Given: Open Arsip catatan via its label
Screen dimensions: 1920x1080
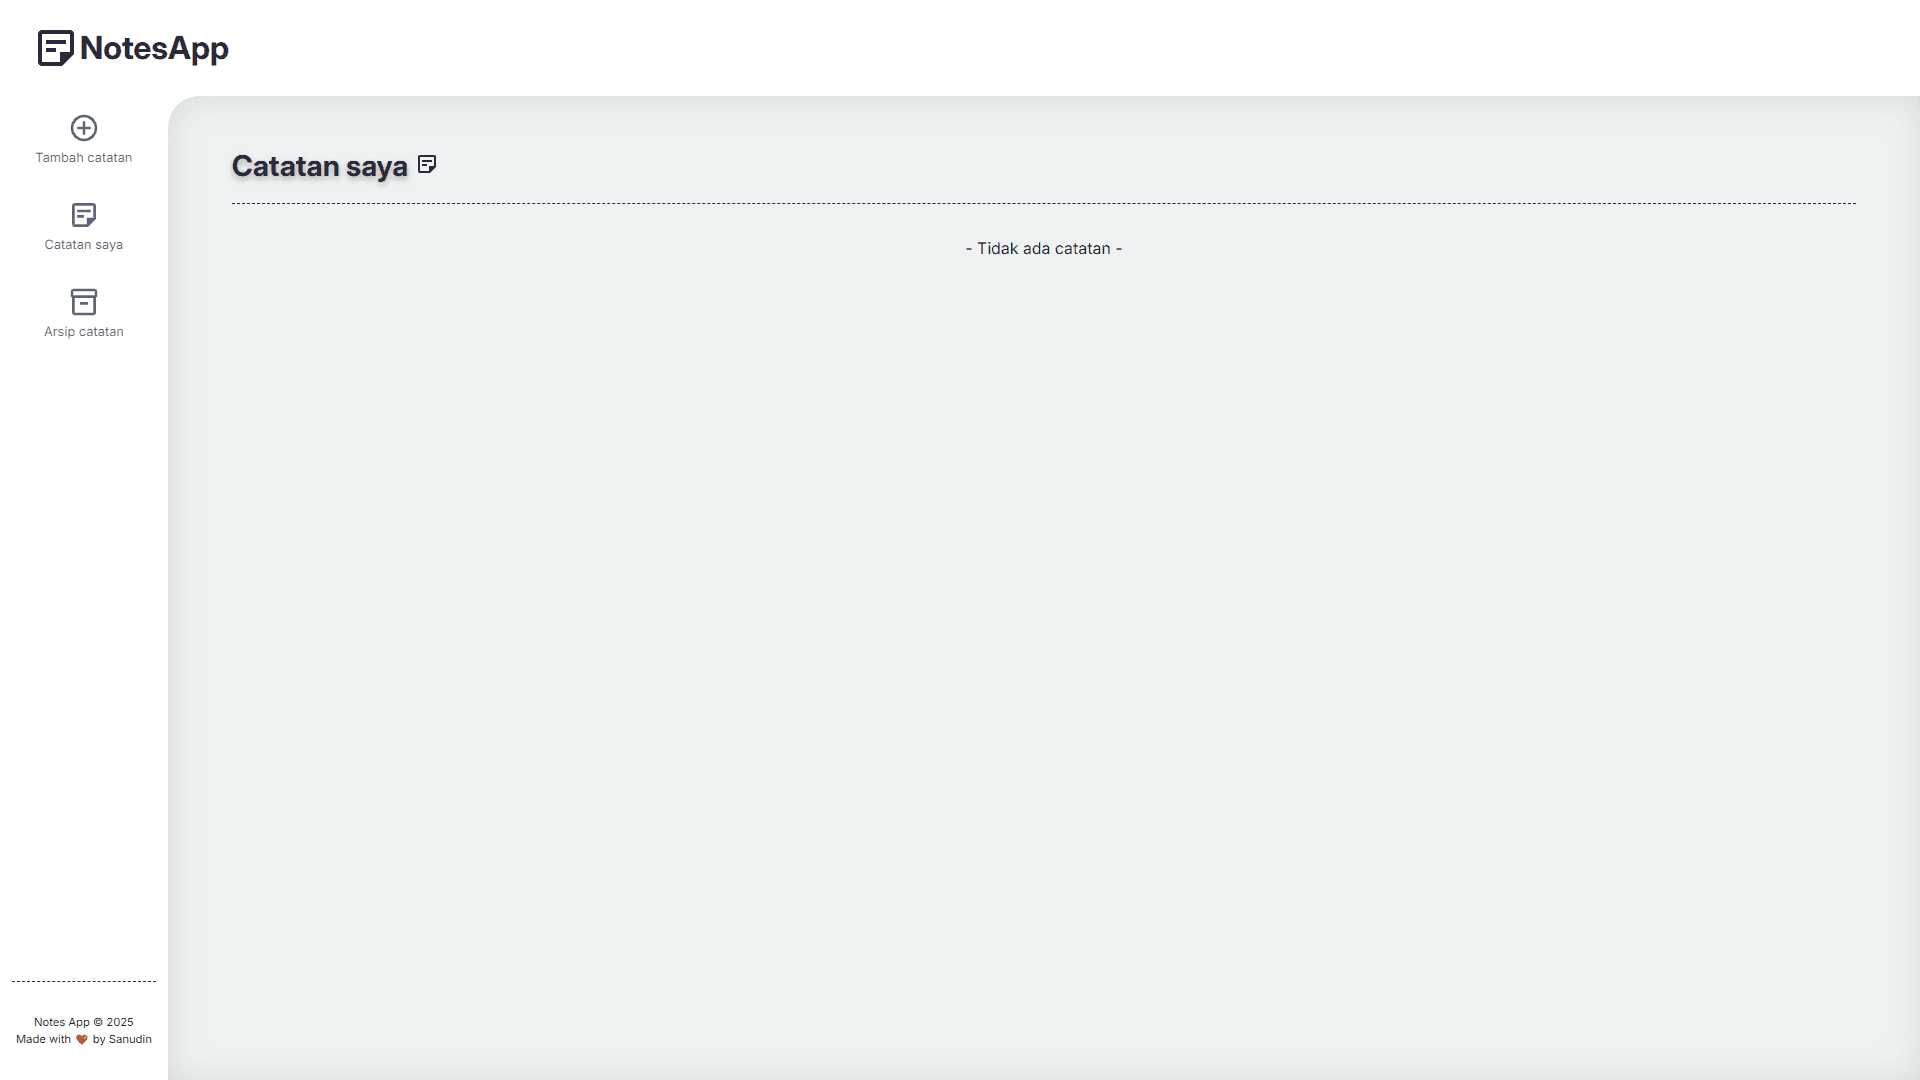Looking at the screenshot, I should tap(84, 332).
